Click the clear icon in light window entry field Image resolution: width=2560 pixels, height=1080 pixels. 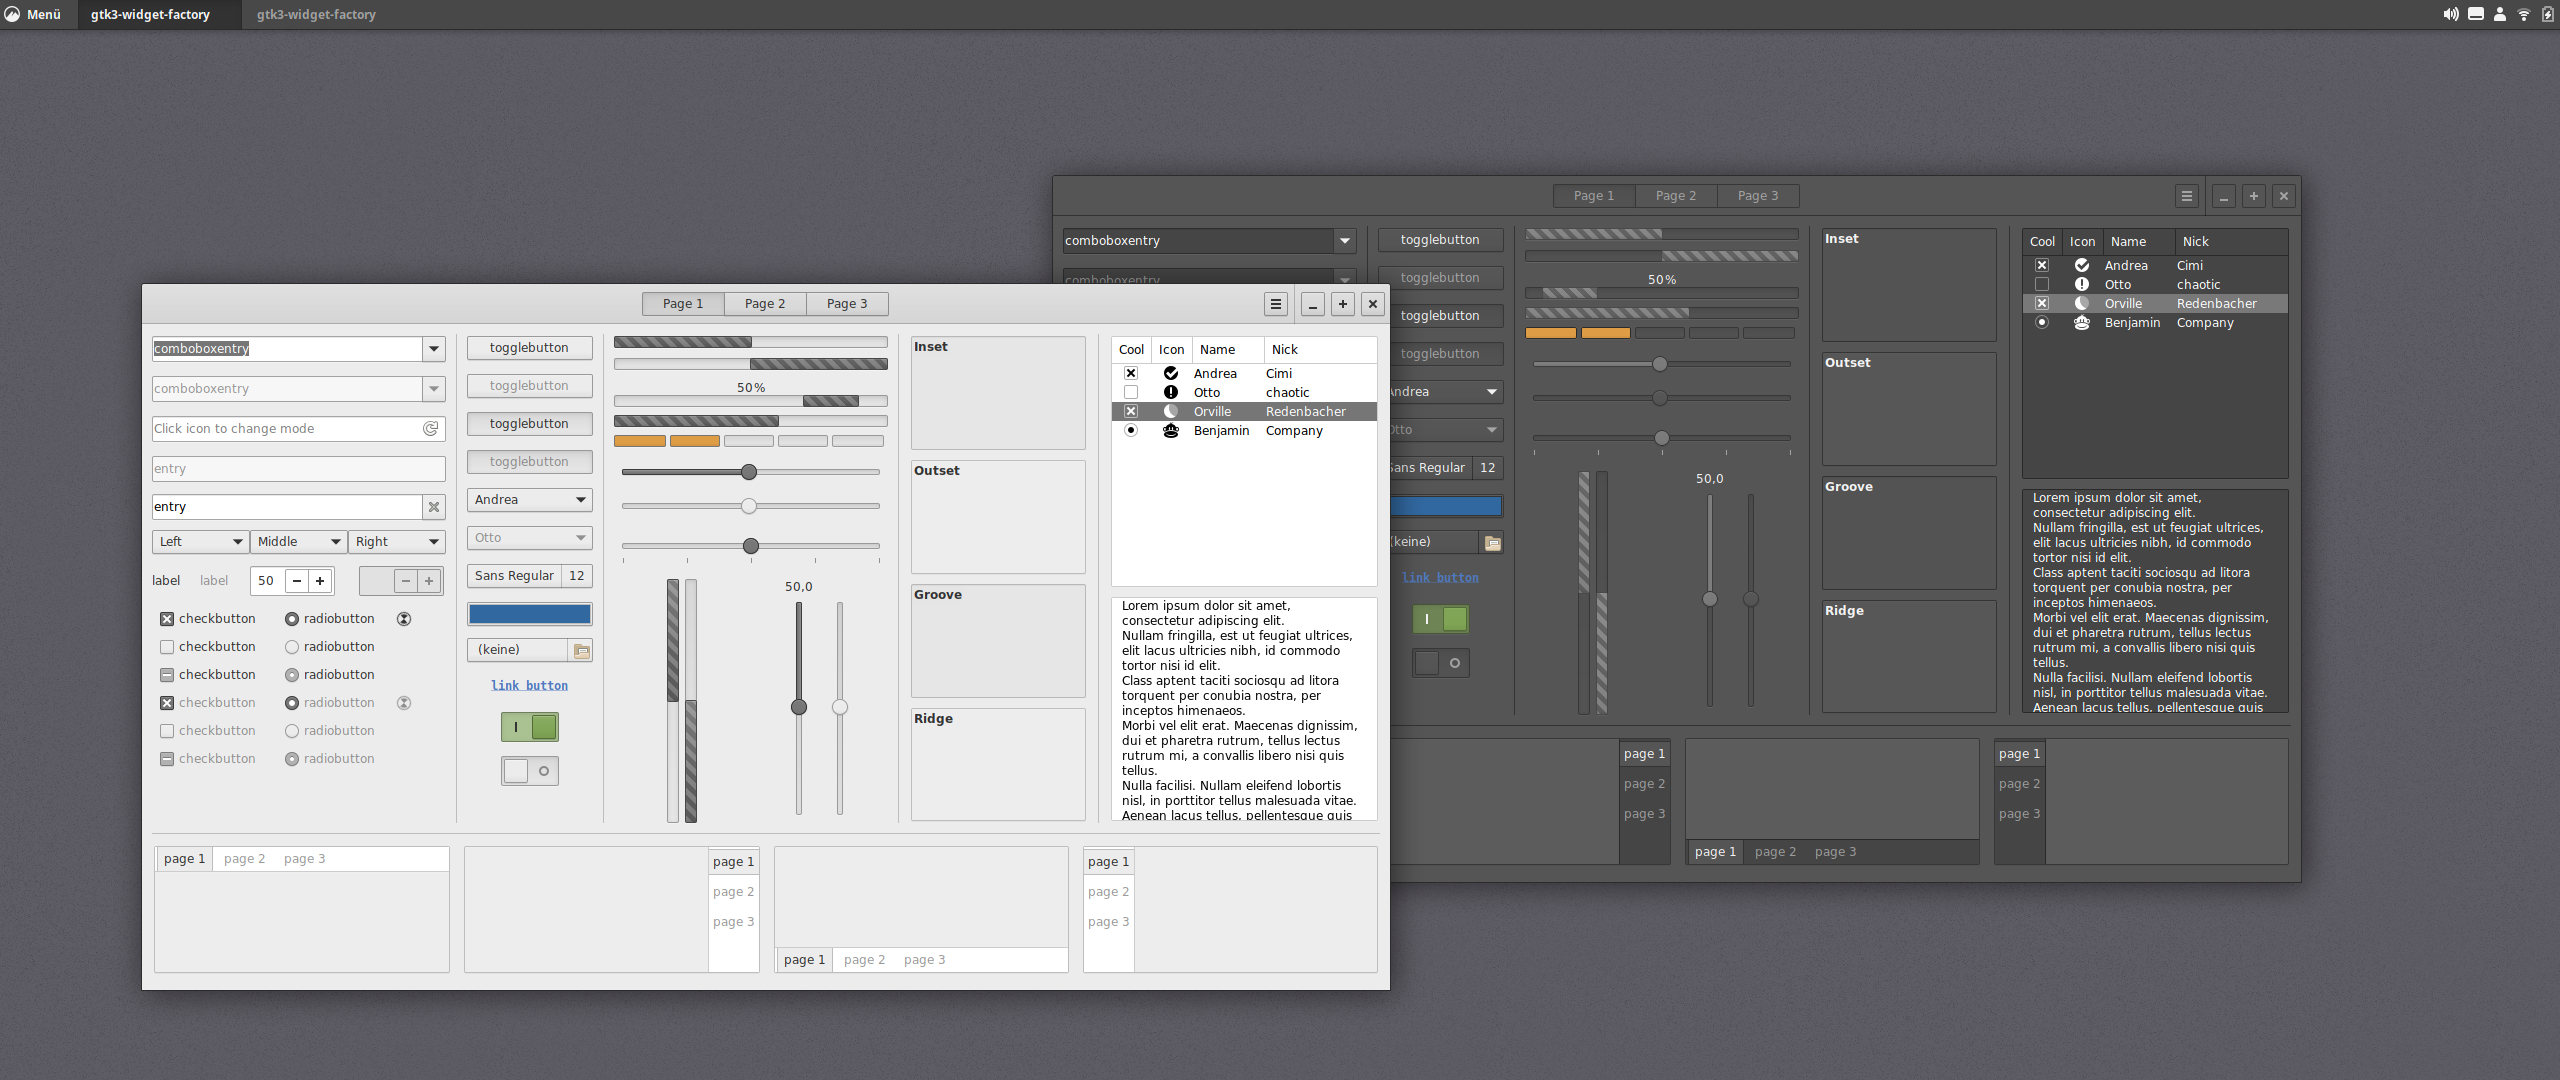434,507
